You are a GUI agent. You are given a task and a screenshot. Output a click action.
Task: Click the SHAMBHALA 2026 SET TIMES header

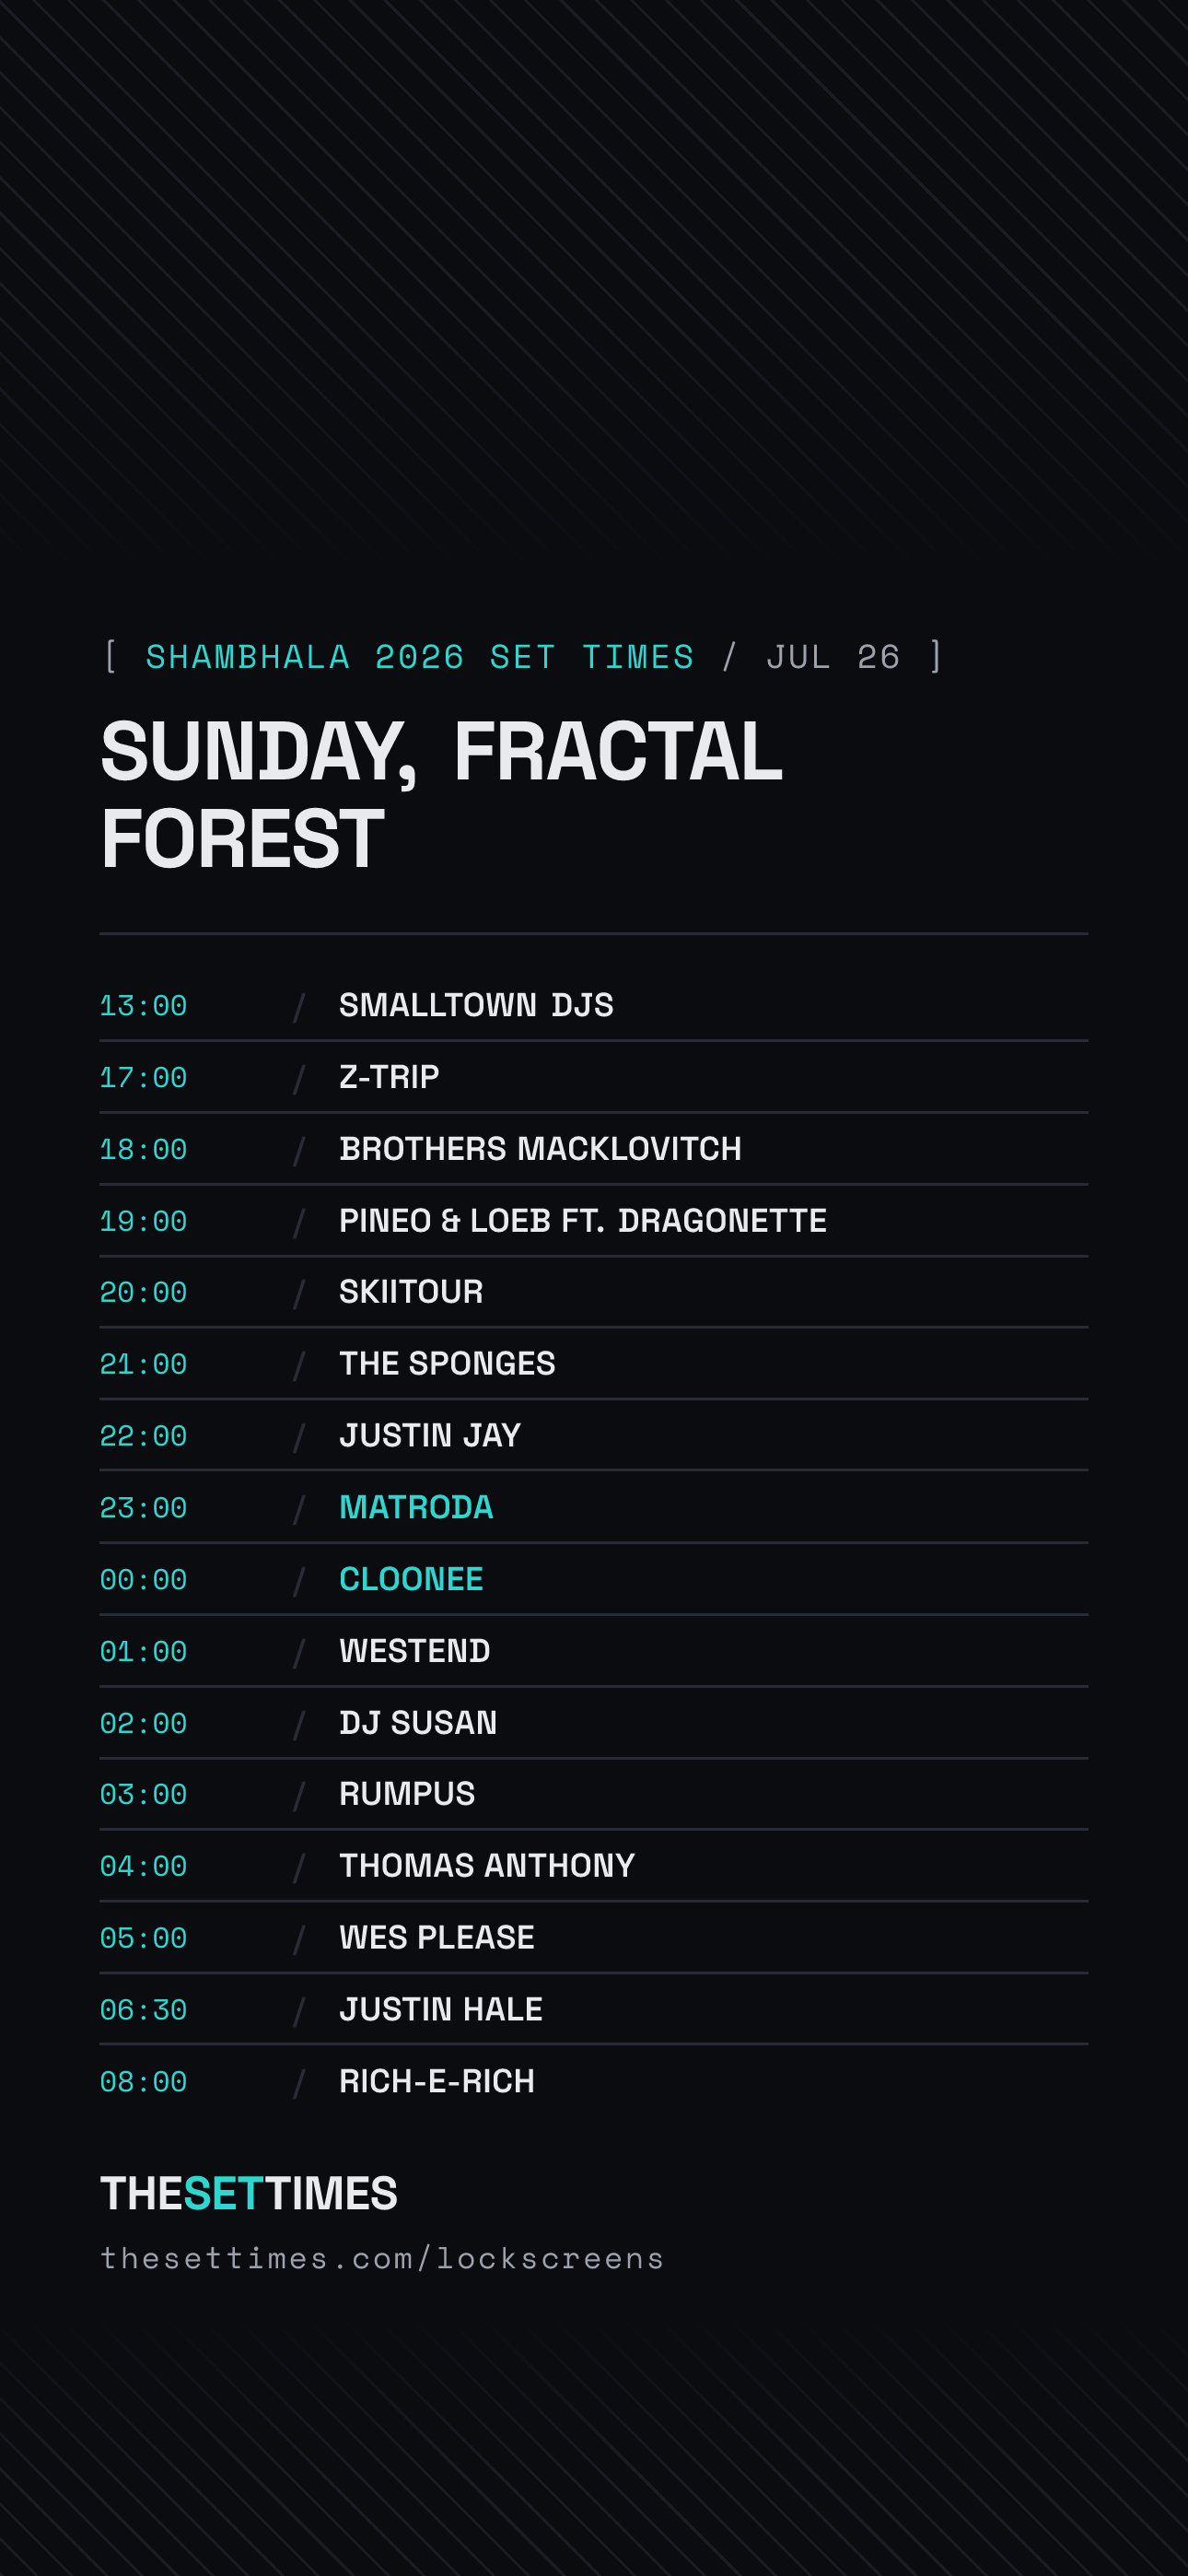click(420, 657)
